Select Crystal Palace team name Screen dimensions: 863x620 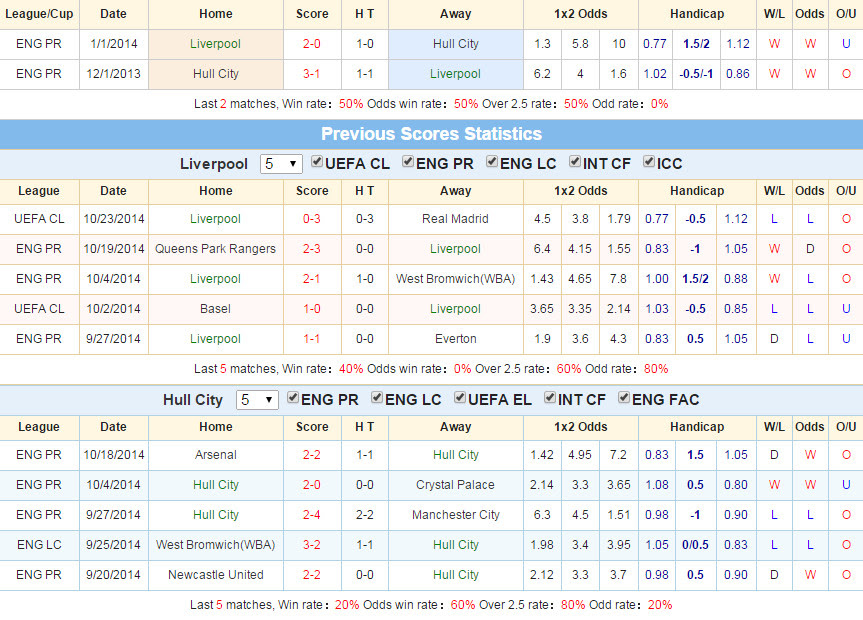(x=455, y=485)
